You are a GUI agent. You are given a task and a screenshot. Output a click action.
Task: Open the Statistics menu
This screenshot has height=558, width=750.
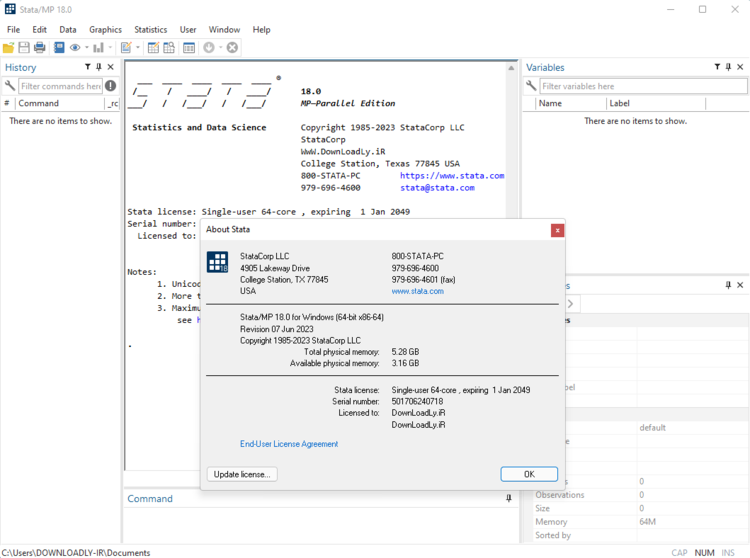151,30
